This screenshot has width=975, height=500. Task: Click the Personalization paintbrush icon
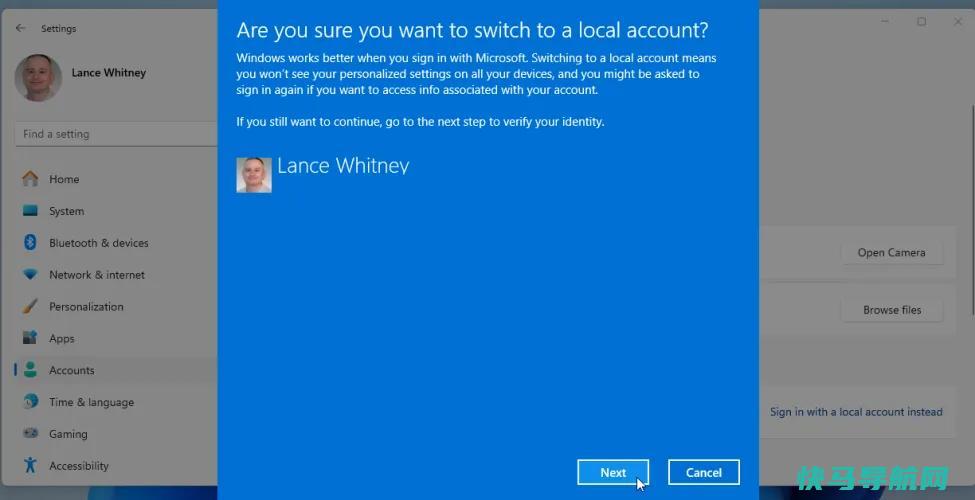pos(30,306)
